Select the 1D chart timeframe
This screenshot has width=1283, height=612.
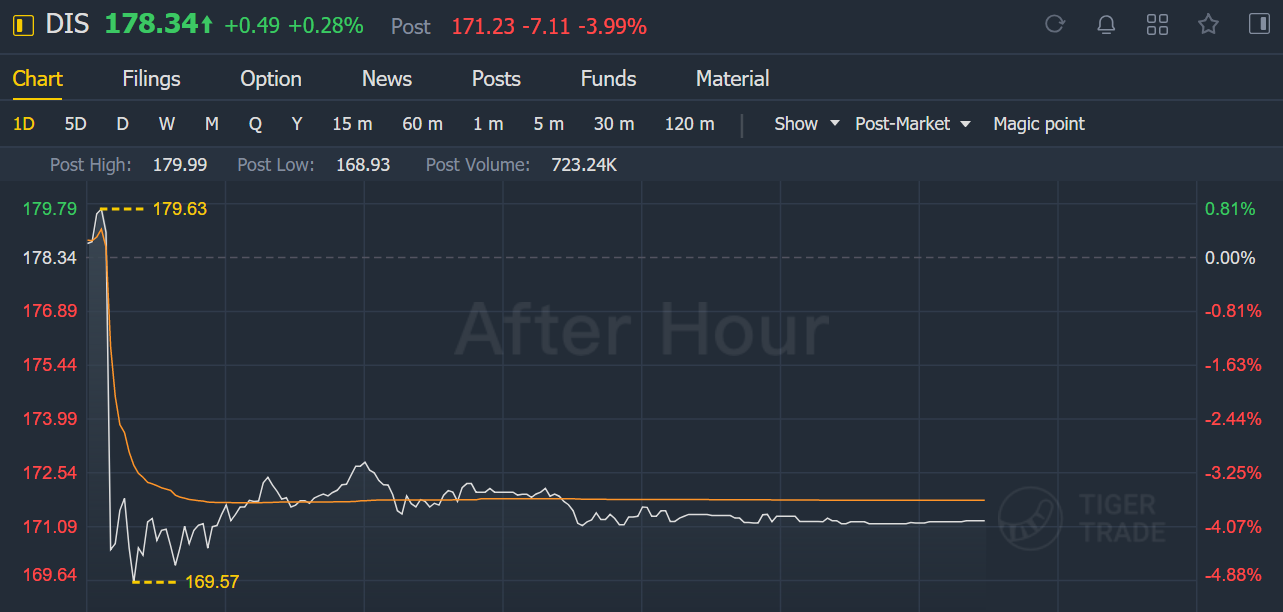click(24, 124)
